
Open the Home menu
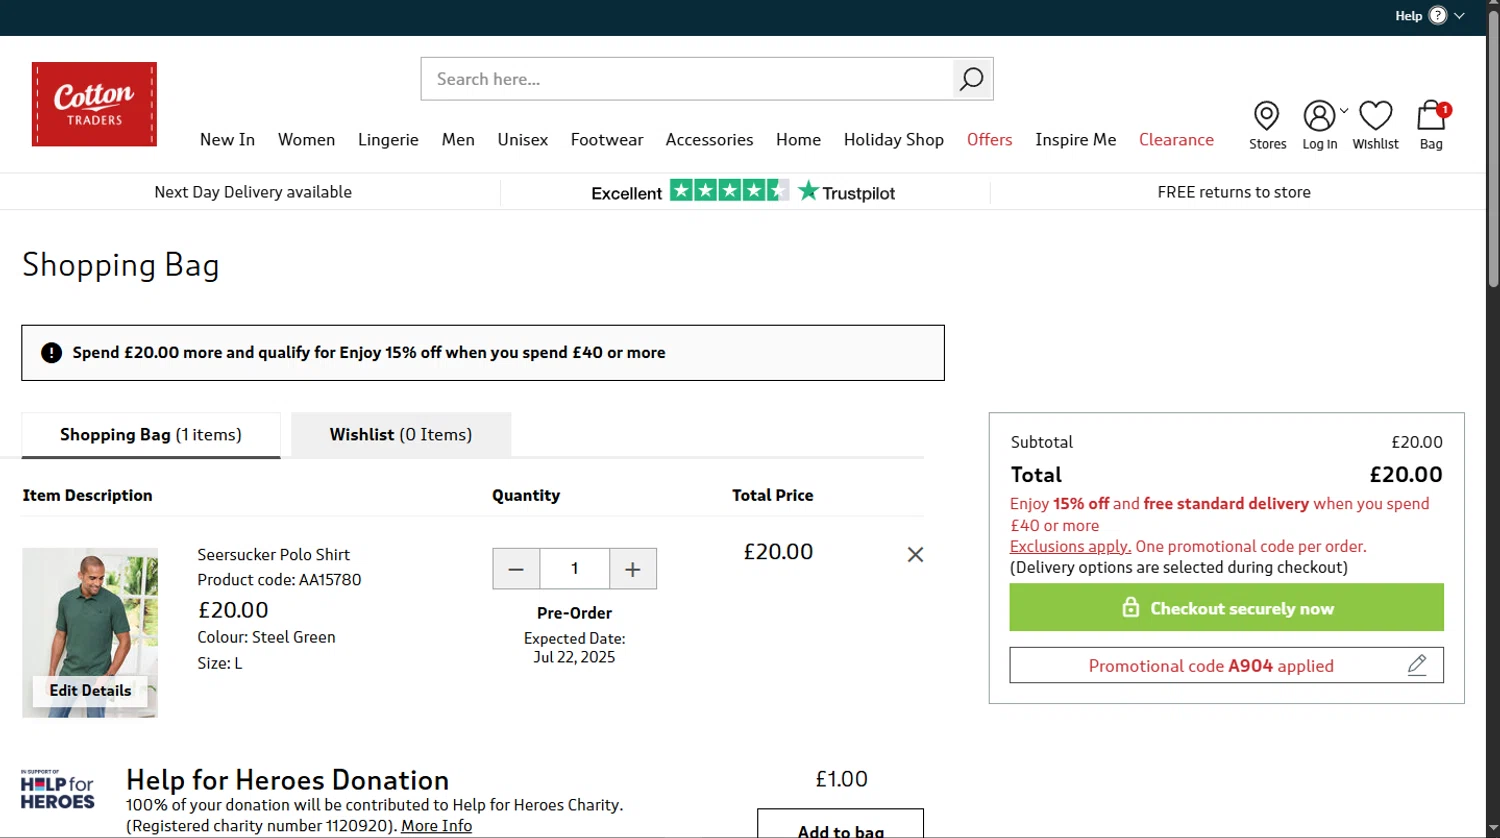point(798,140)
